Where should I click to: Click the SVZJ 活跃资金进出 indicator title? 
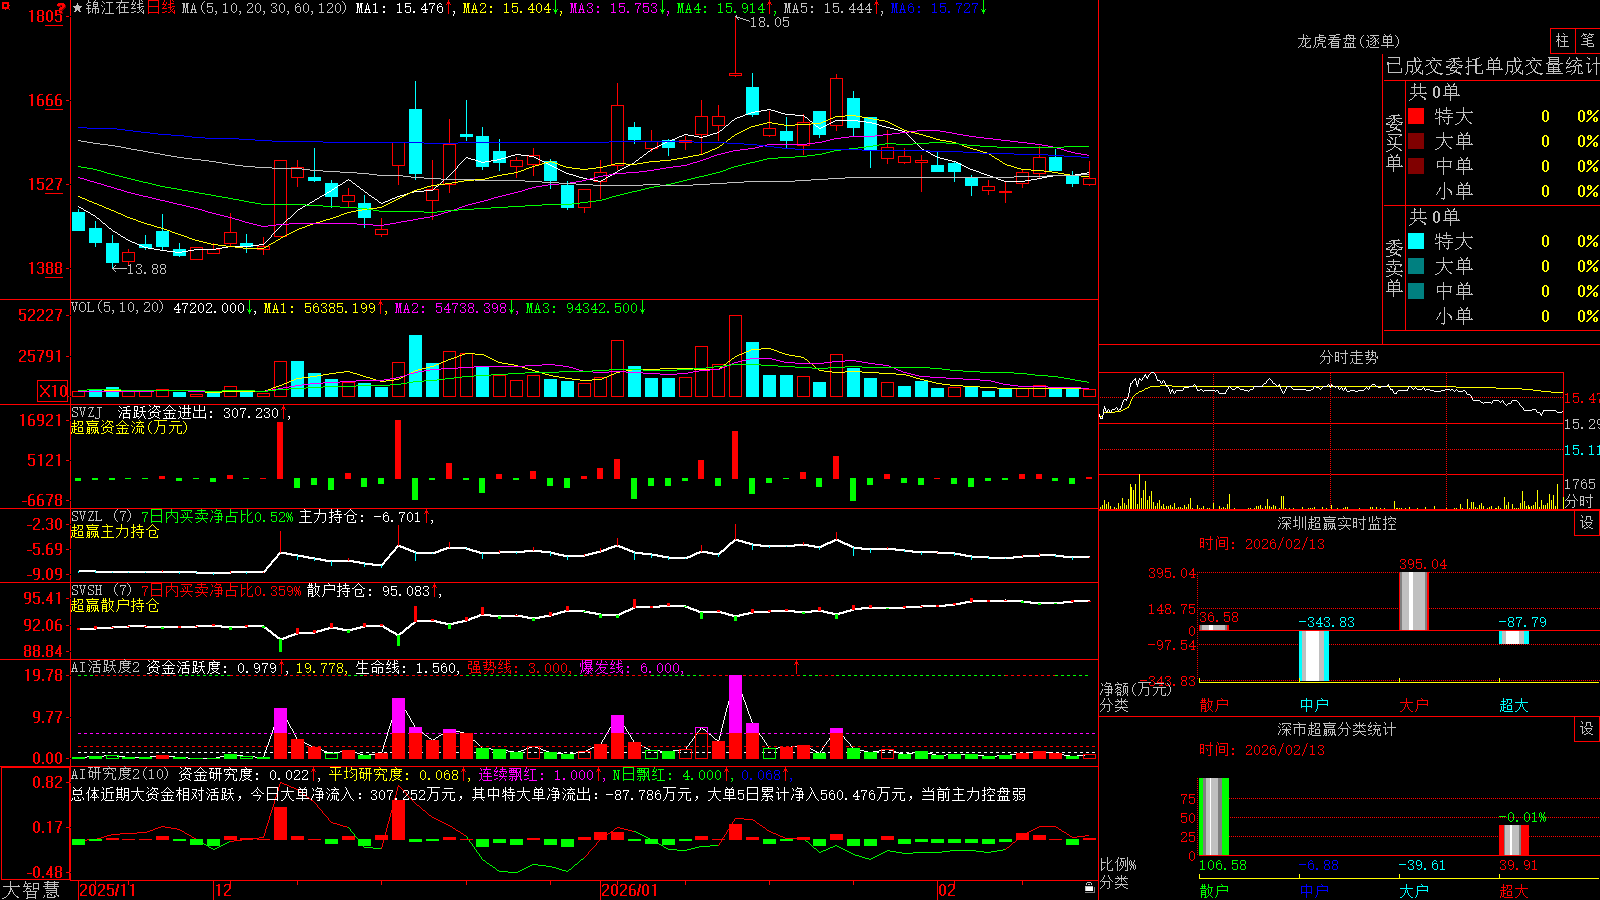coord(145,413)
